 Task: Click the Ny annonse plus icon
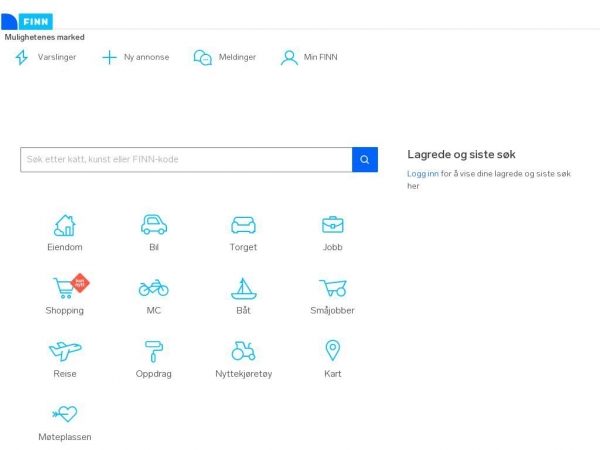click(x=109, y=57)
